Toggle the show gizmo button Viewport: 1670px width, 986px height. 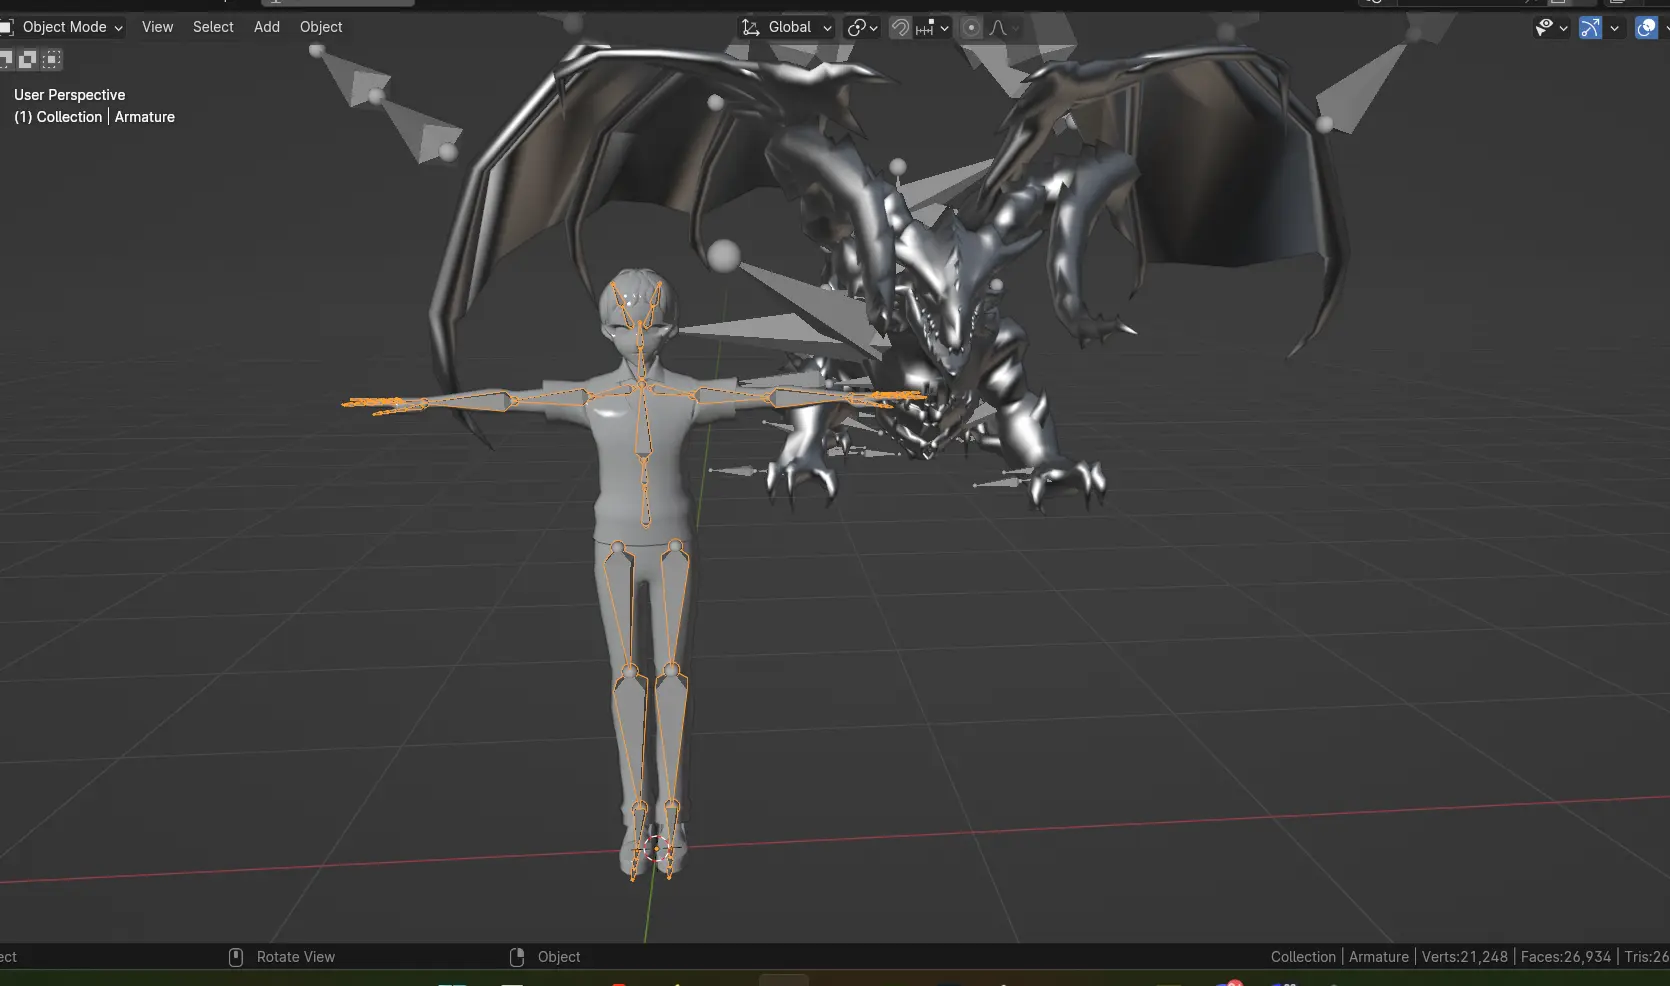point(1590,28)
